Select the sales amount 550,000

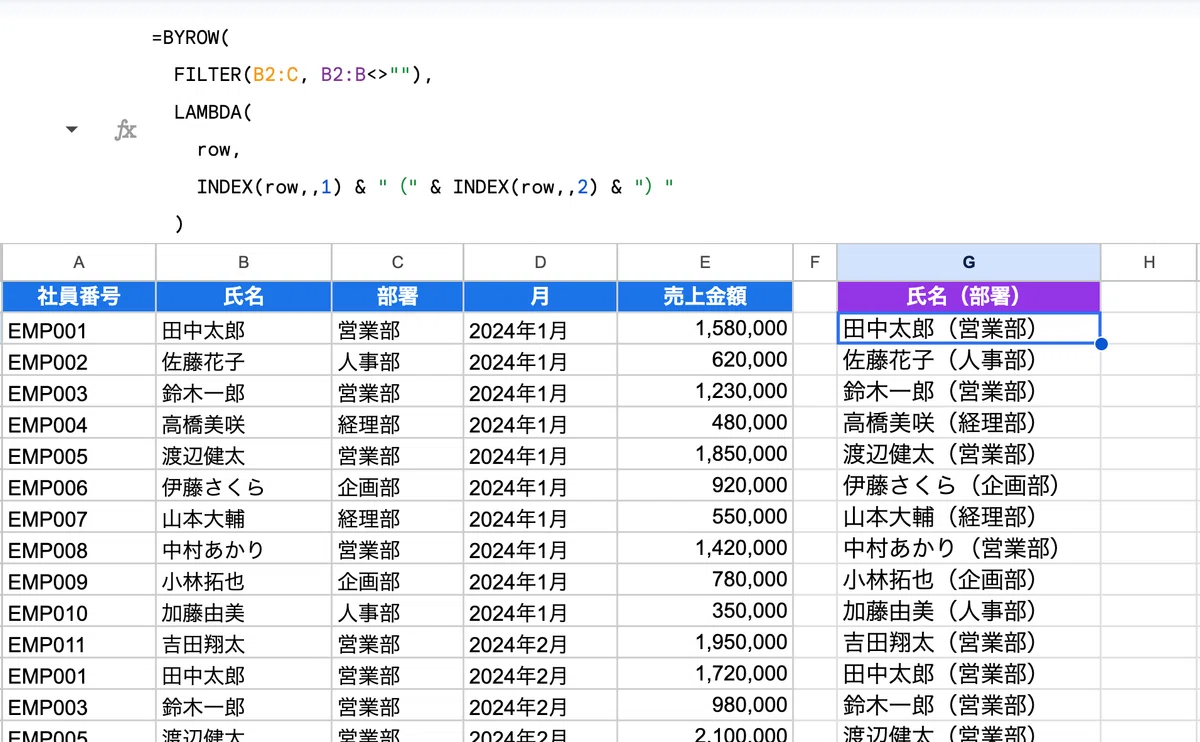[705, 518]
